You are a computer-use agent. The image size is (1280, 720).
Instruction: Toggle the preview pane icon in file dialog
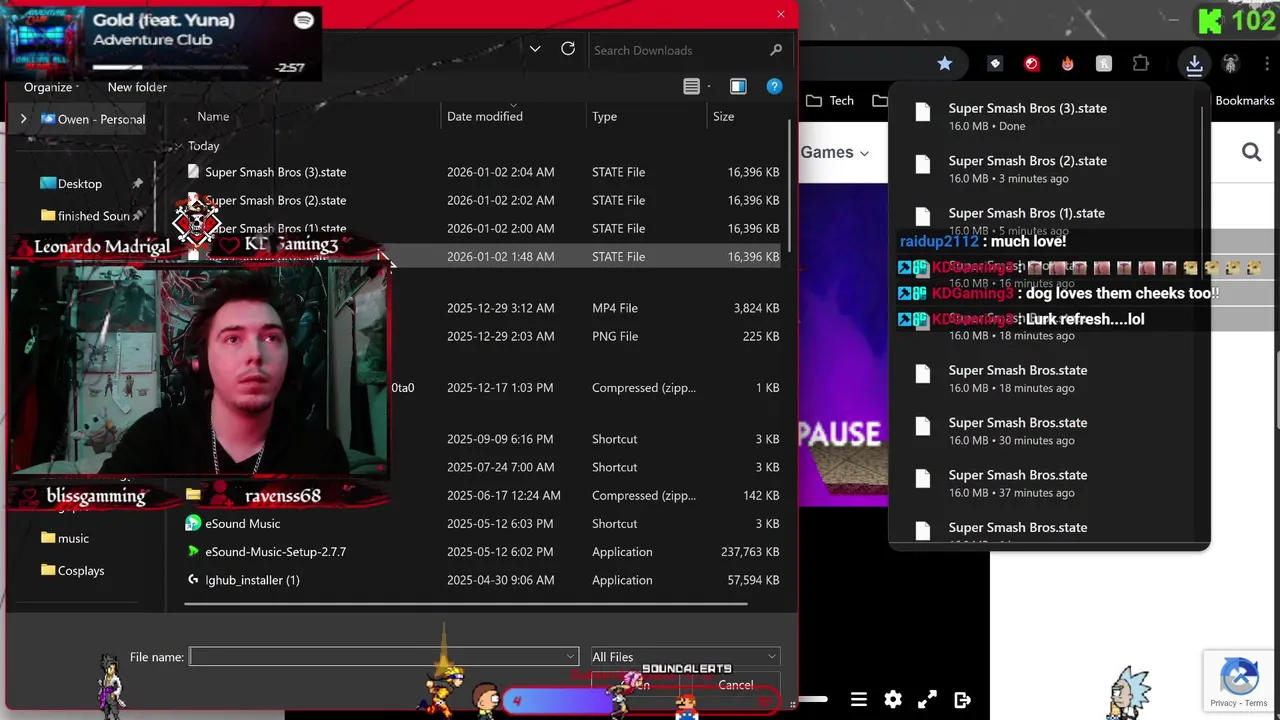(x=738, y=87)
